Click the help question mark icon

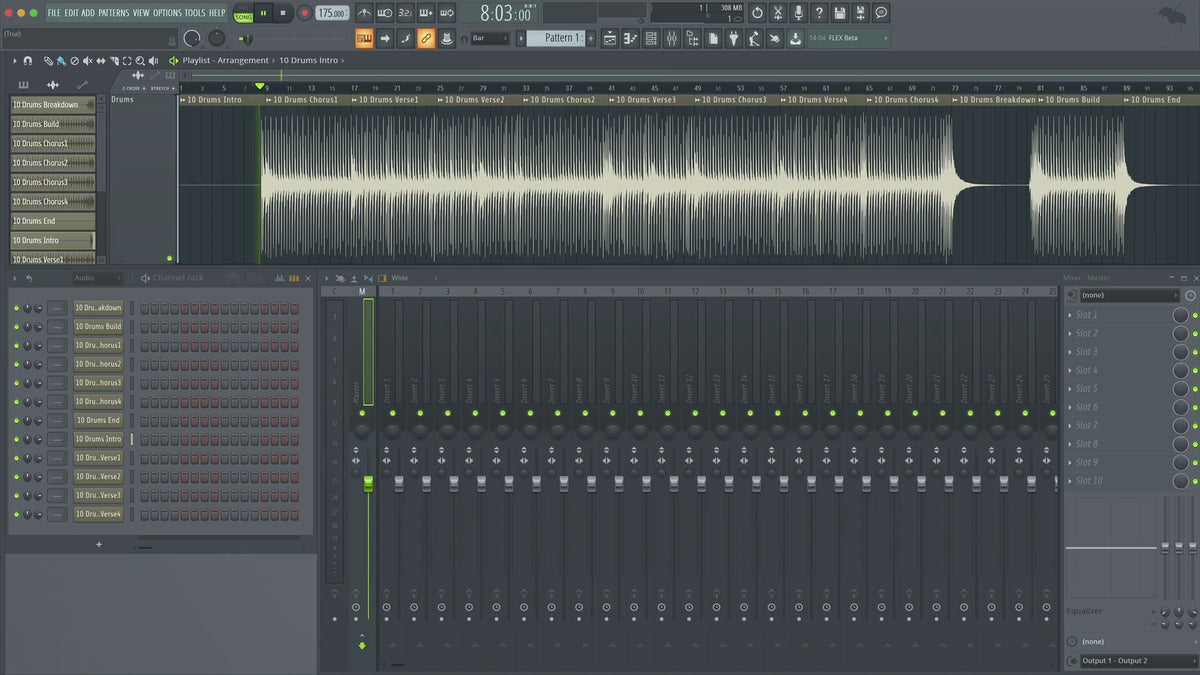tap(819, 13)
